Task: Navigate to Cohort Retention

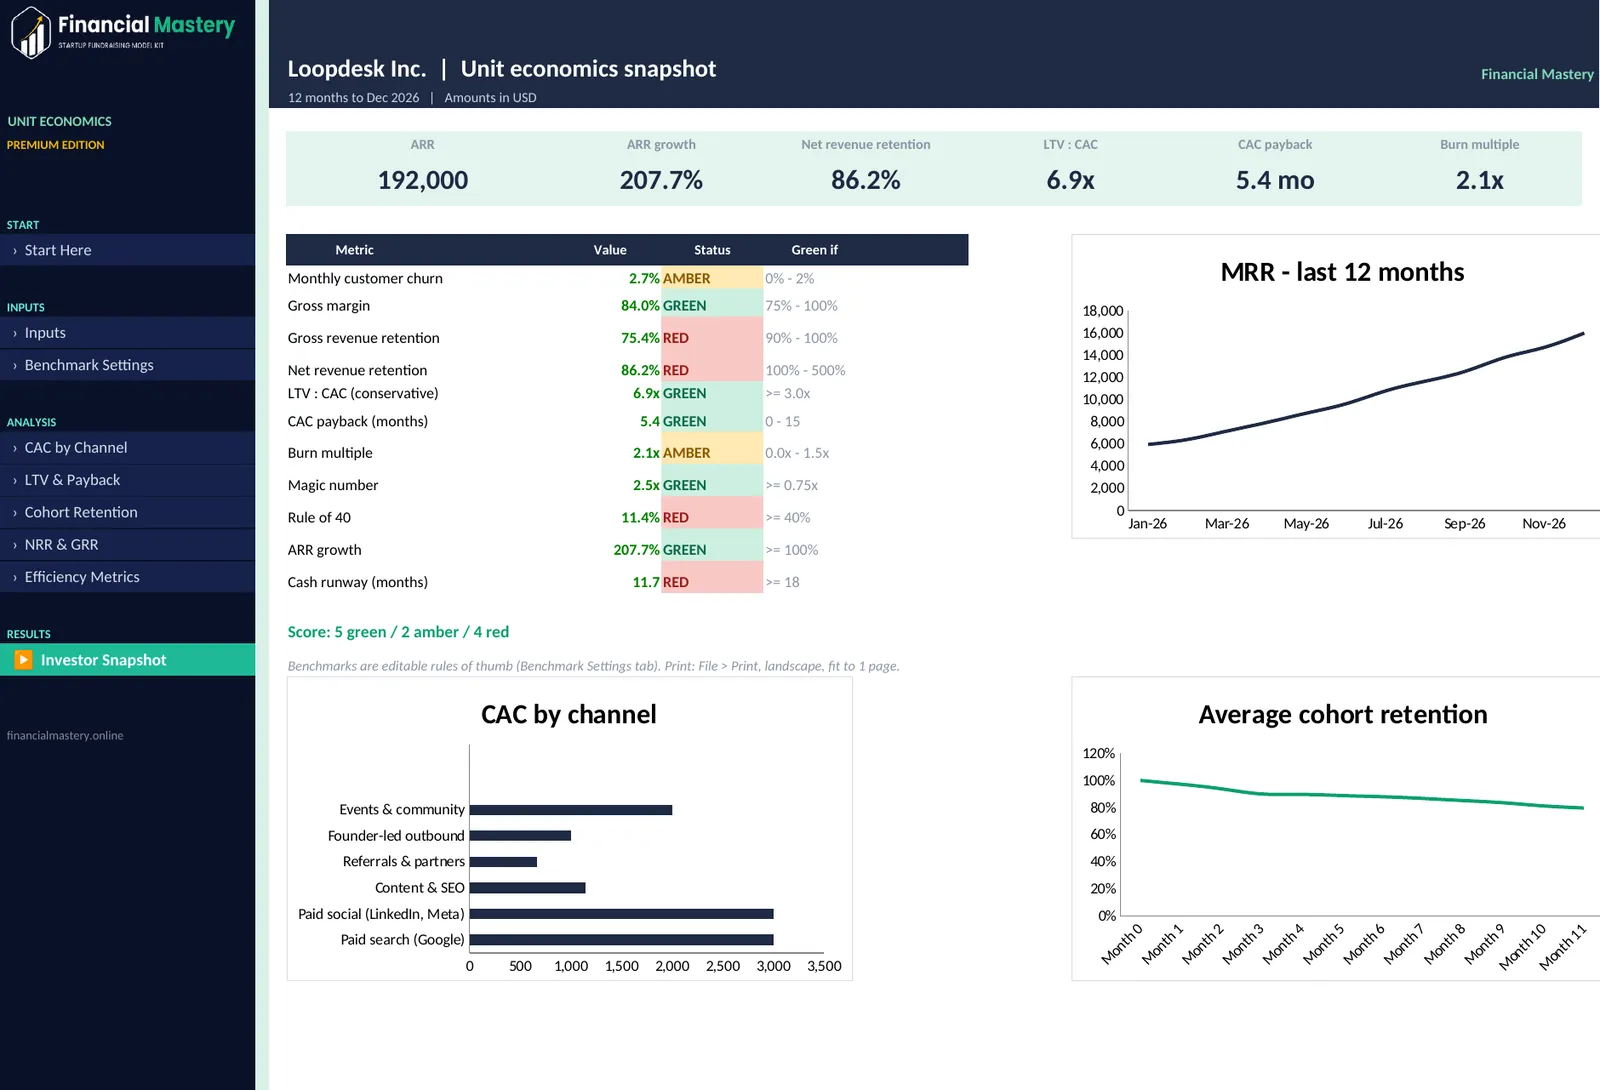Action: pos(127,512)
